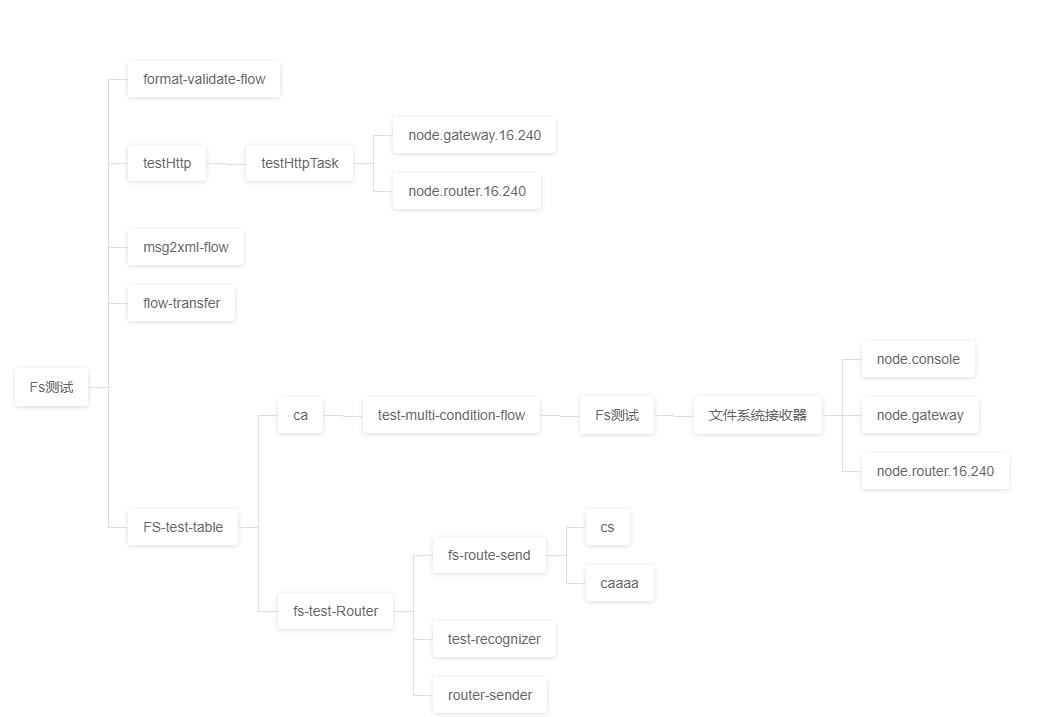Select the ca node
The height and width of the screenshot is (717, 1053).
point(300,416)
